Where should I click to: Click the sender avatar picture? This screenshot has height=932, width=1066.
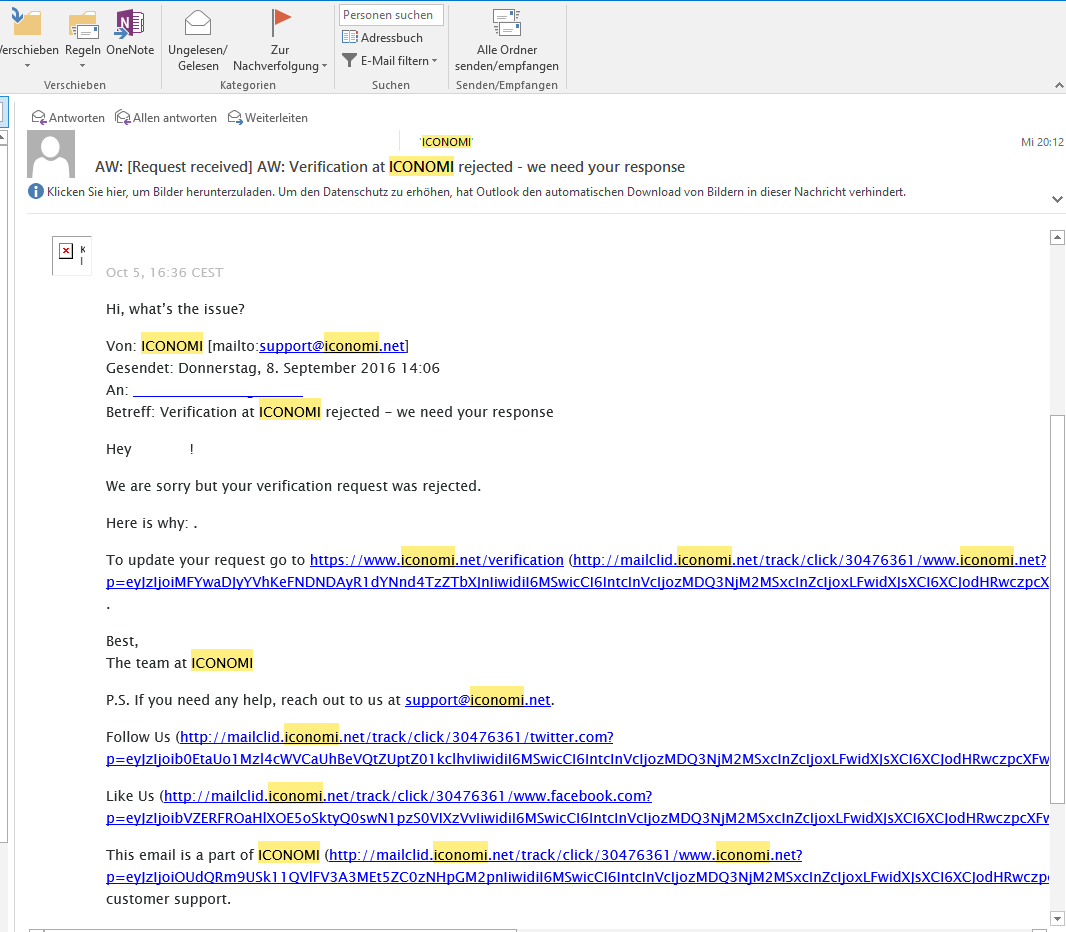click(51, 154)
